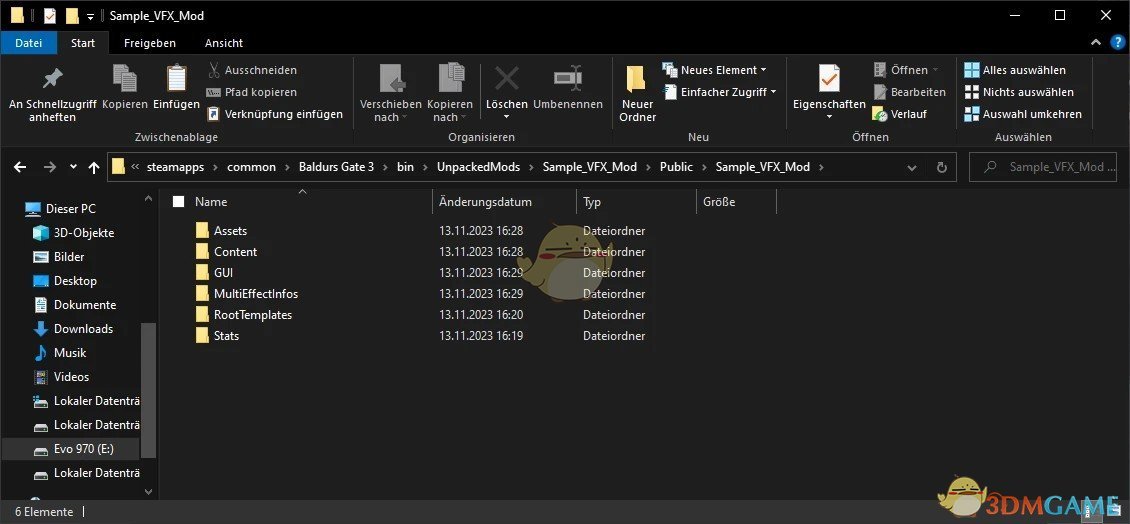1130x524 pixels.
Task: Click Auswahl umkehren
Action: point(1023,114)
